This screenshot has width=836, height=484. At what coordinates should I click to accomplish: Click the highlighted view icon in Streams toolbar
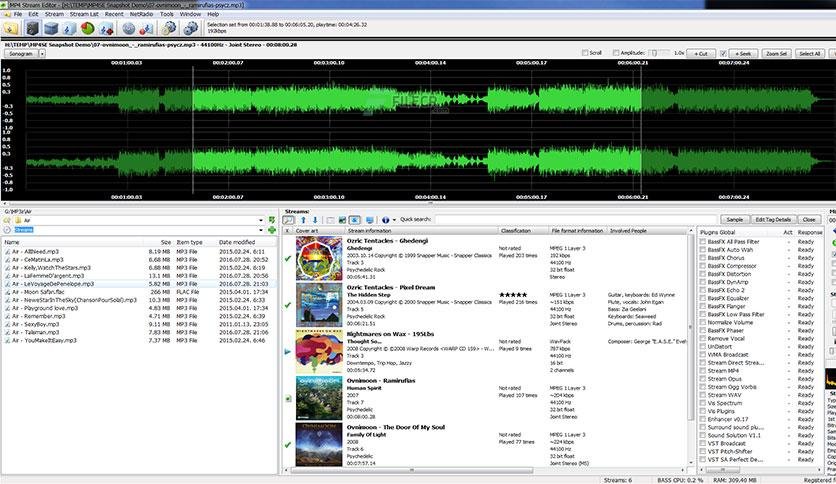(x=355, y=220)
